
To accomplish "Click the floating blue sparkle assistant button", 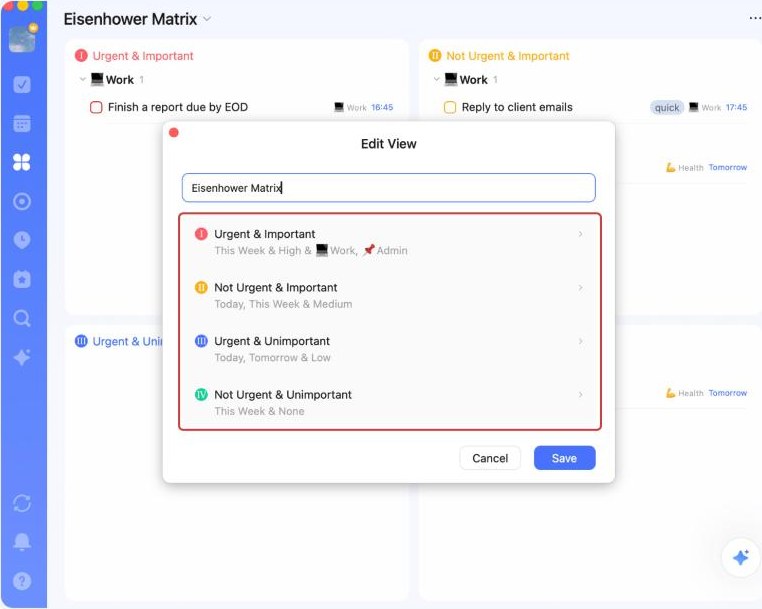I will coord(741,557).
